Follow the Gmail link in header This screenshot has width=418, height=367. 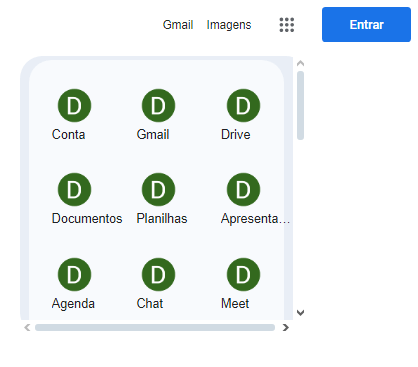(178, 25)
